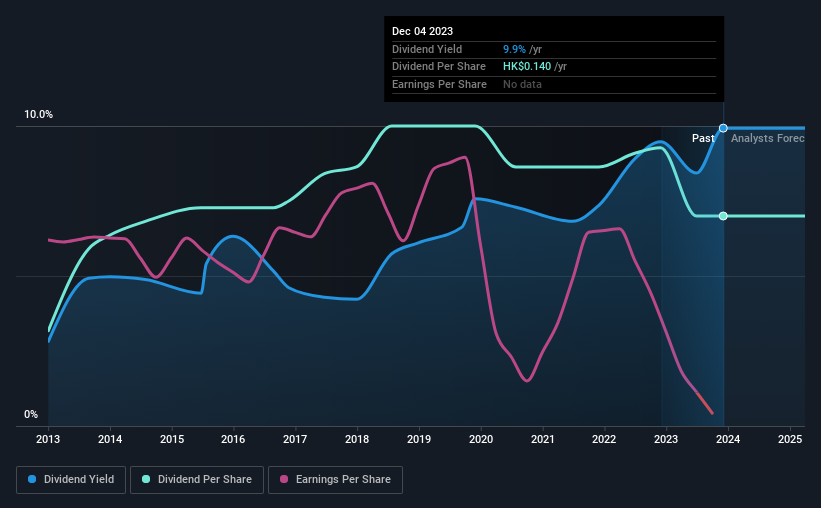Screen dimensions: 821x508
Task: Click the 2013 x-axis year label
Action: 48,439
